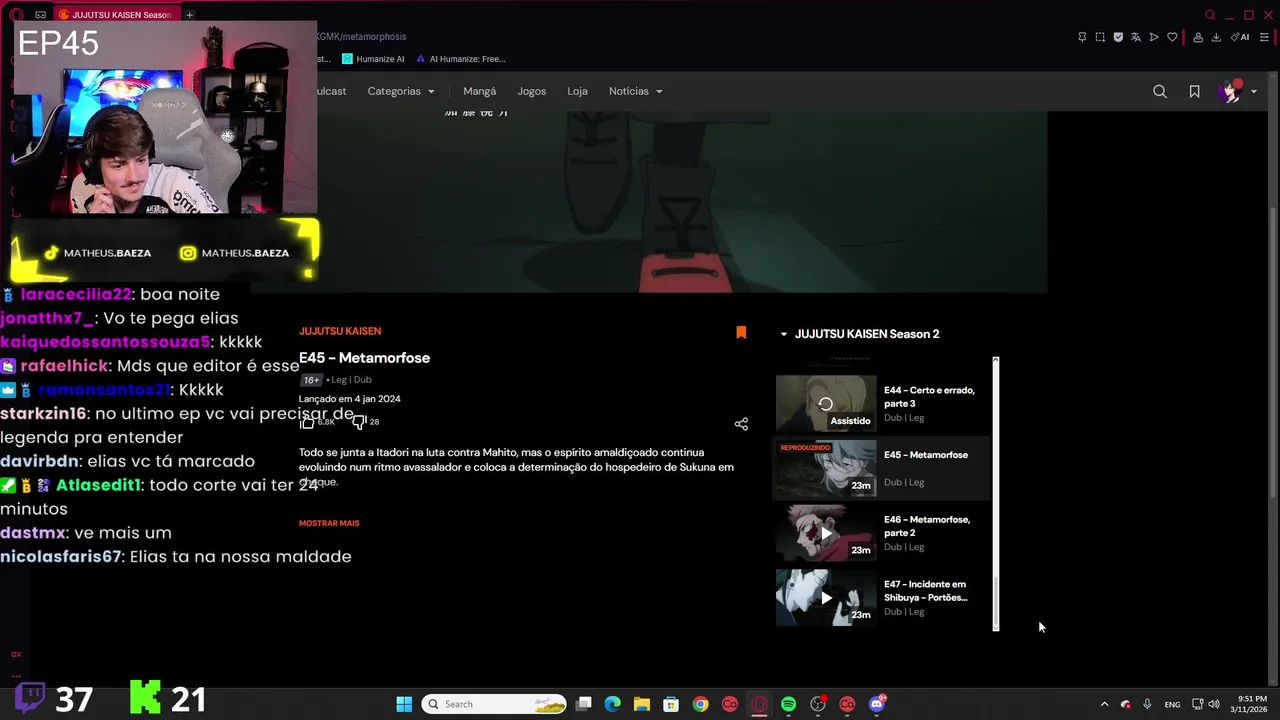Expand the JUJUTSU KAISEN Season 2 selector

(x=859, y=334)
